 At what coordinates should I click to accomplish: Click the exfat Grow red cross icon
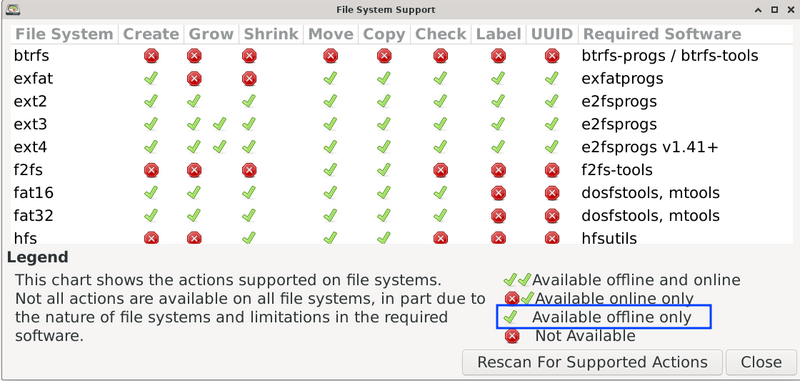194,79
